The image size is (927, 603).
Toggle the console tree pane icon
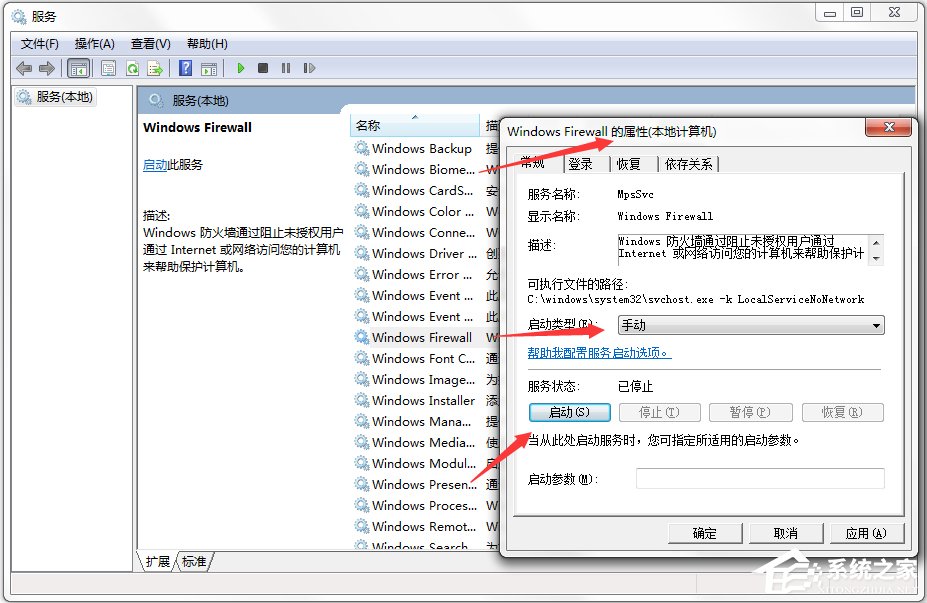(77, 67)
